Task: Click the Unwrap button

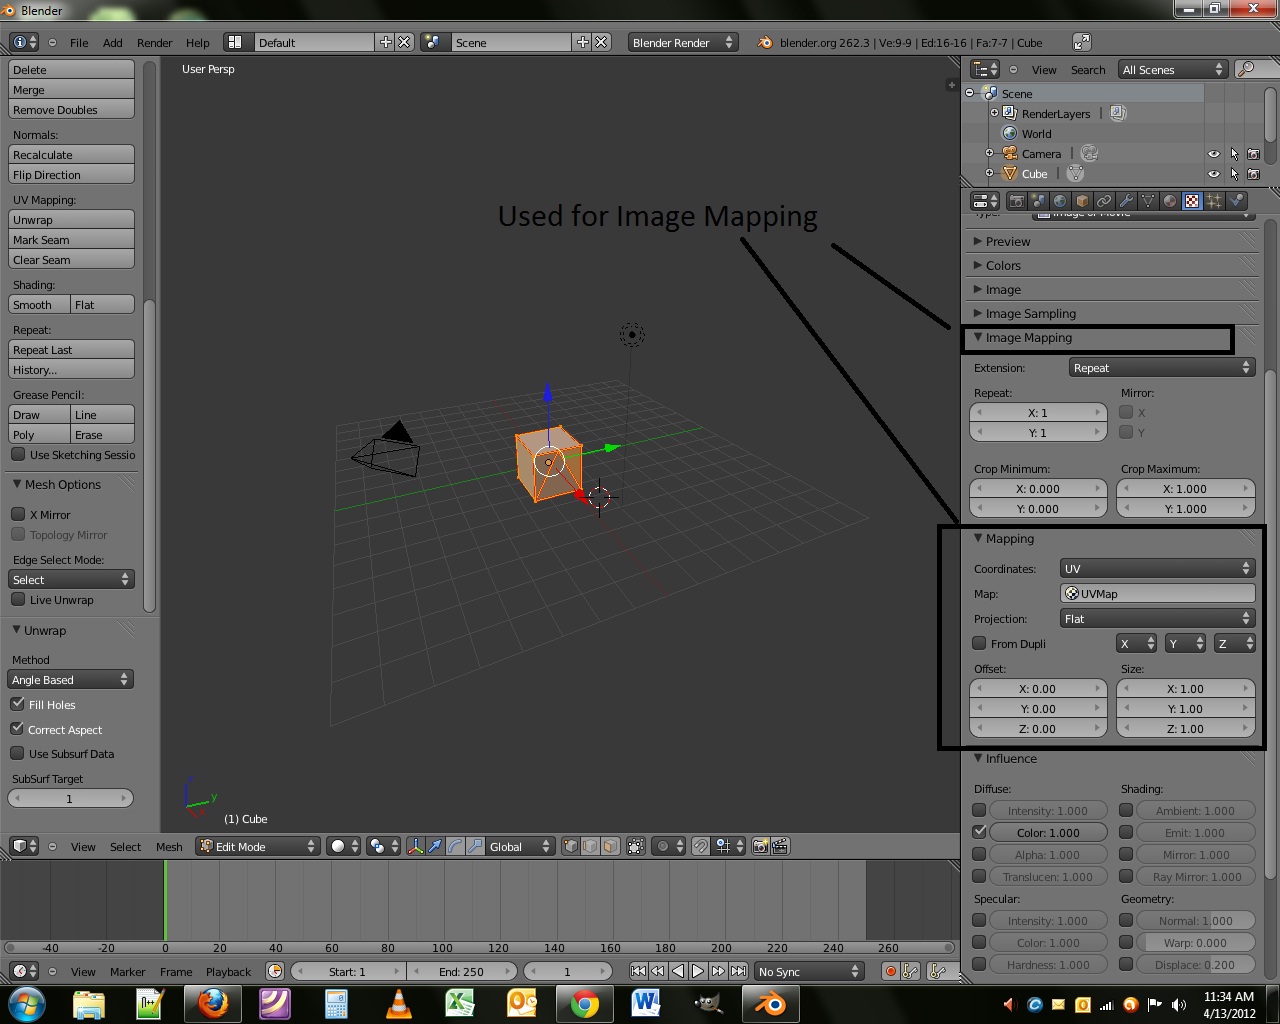Action: pos(71,220)
